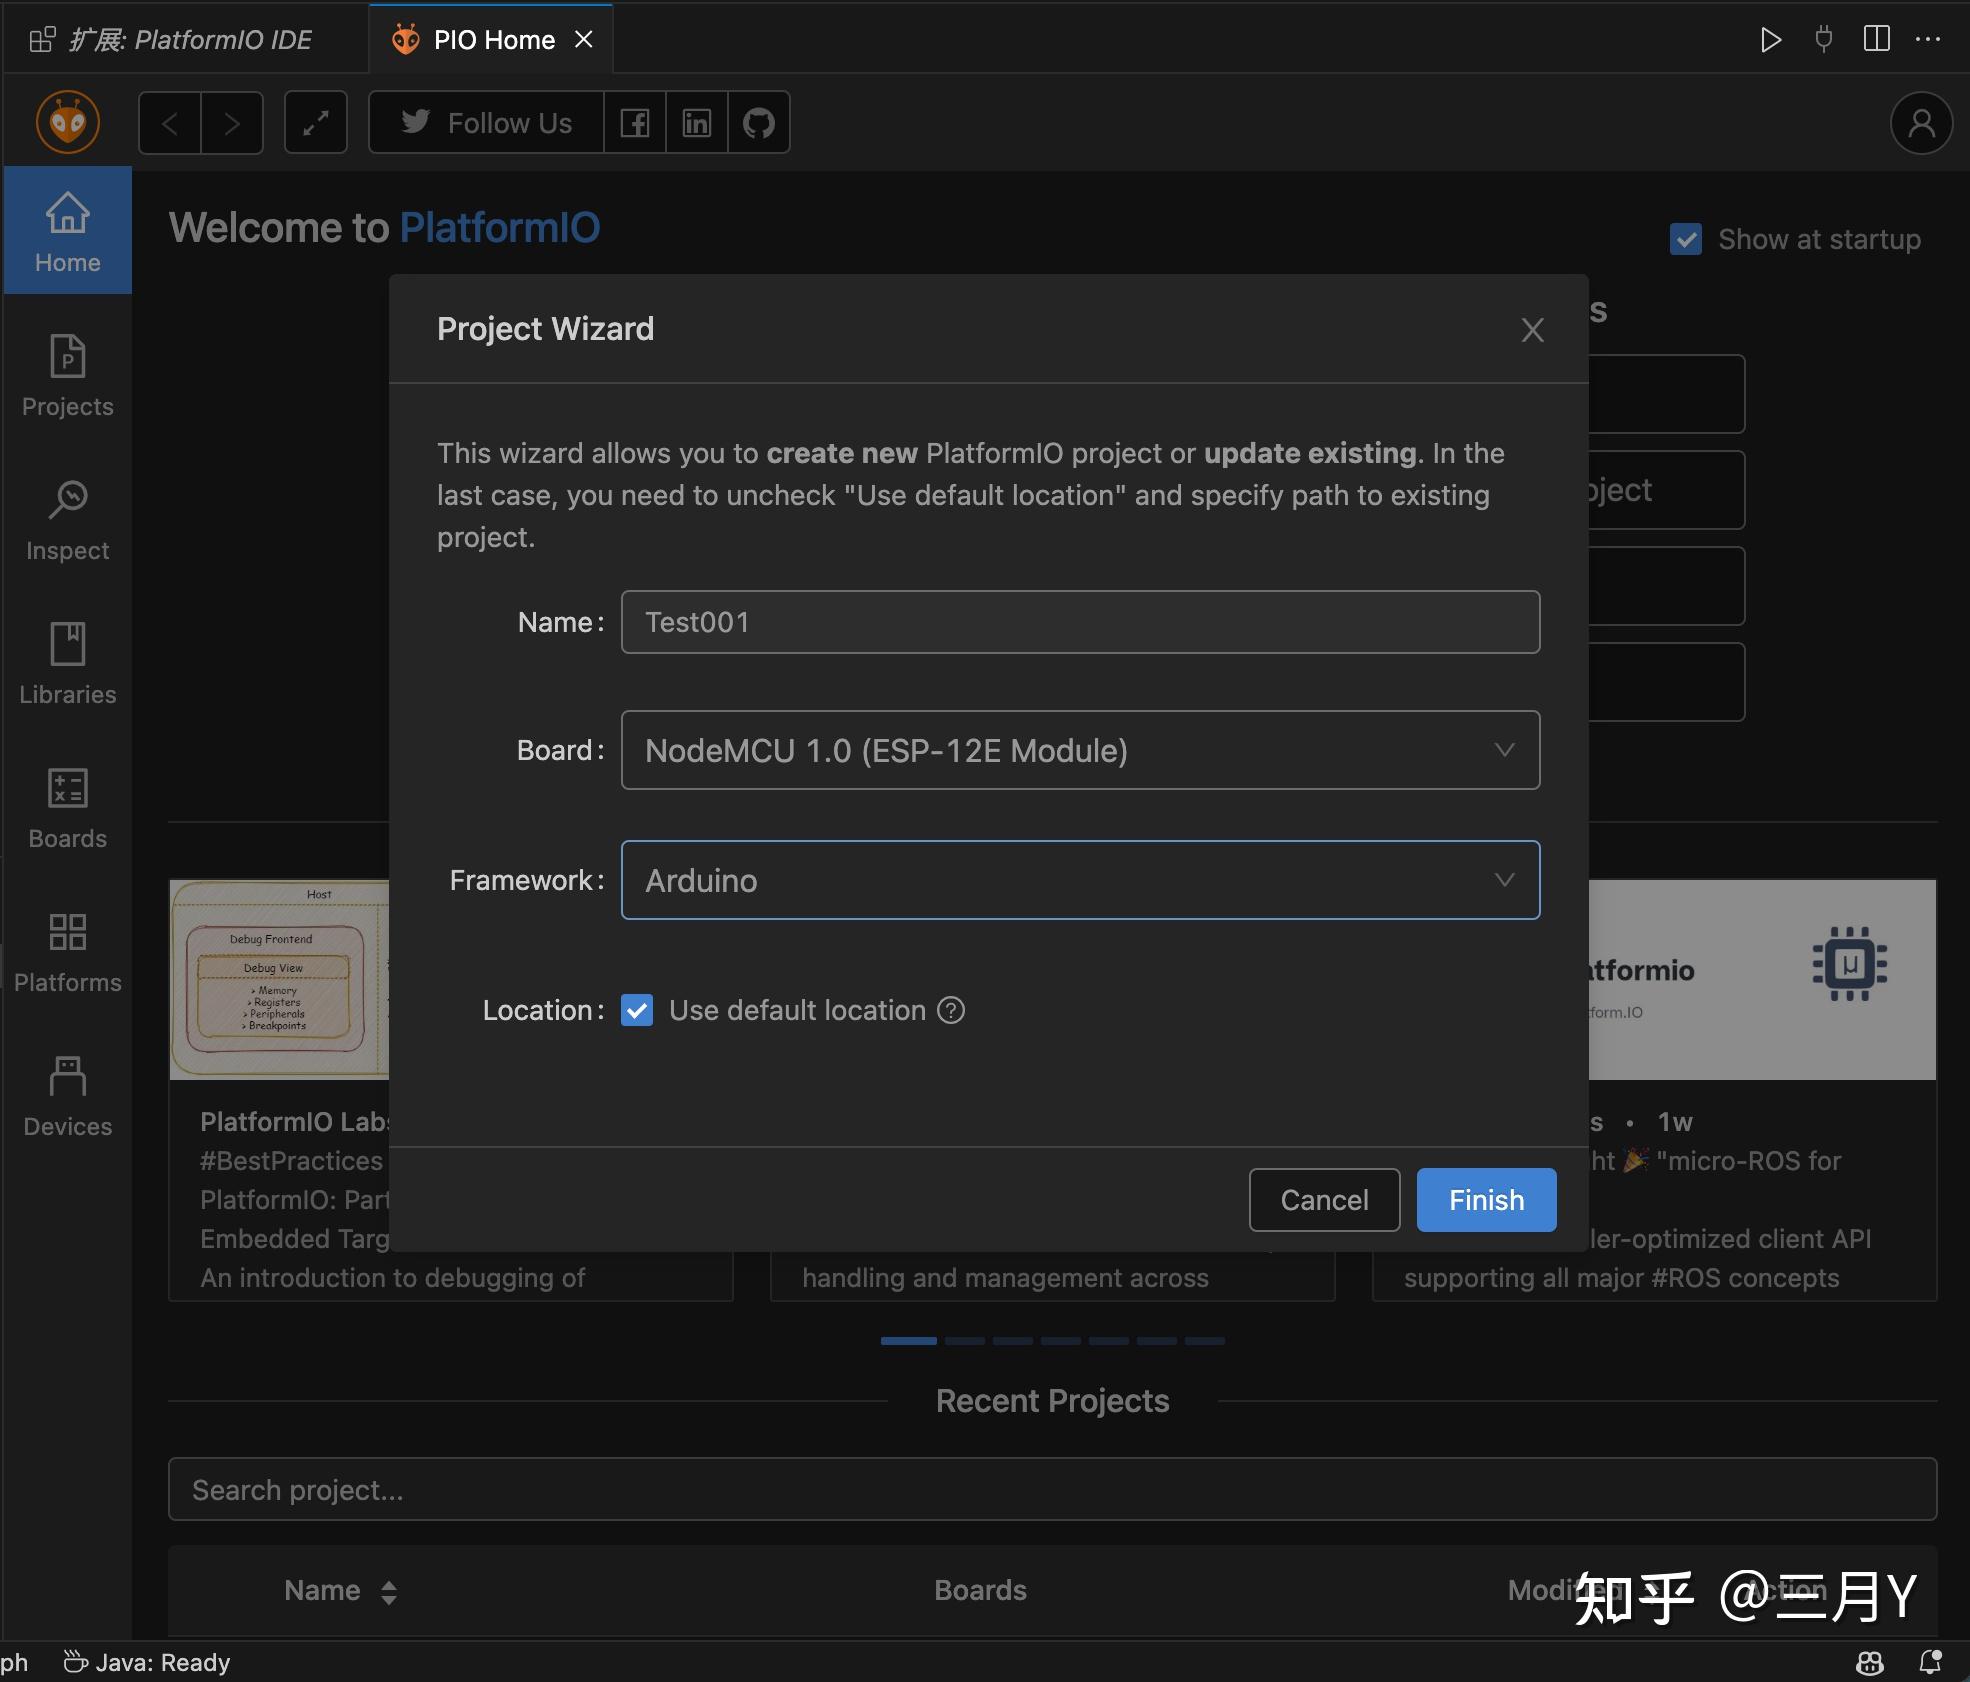Open the Follow Us Twitter menu item
This screenshot has width=1970, height=1682.
486,122
